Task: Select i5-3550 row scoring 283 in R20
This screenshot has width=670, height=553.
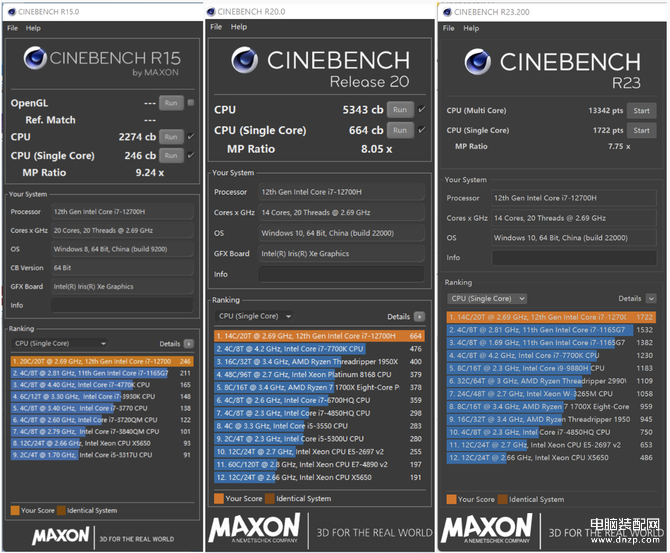Action: pos(319,426)
